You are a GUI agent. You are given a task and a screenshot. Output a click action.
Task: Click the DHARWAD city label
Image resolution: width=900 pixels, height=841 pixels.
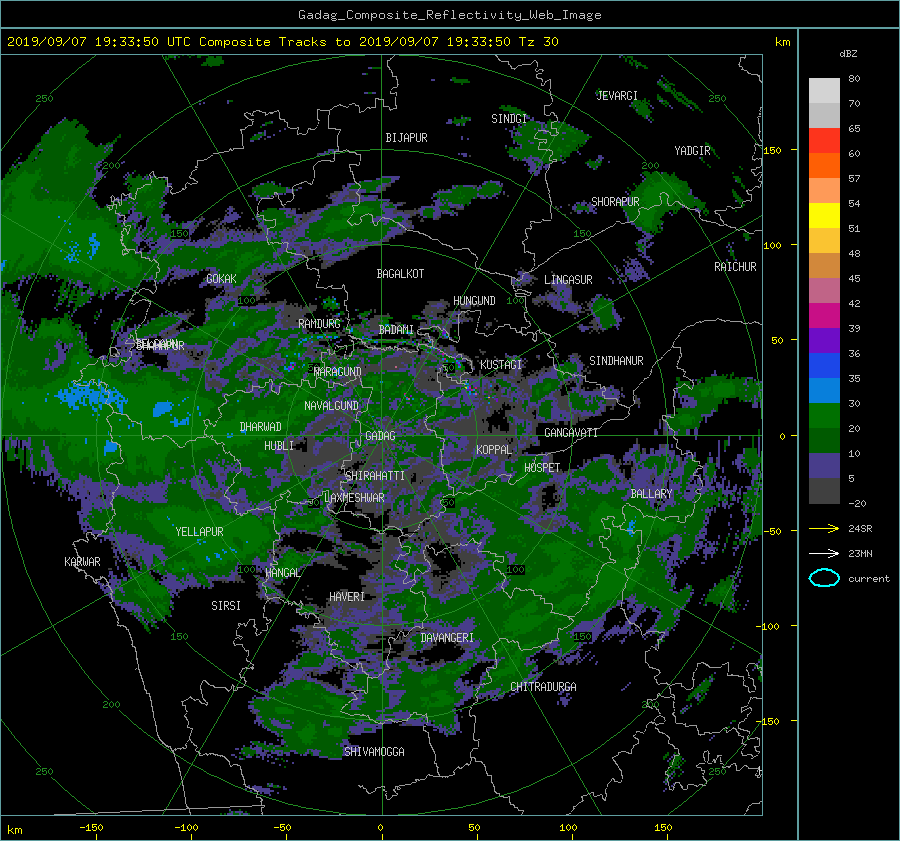(x=261, y=427)
